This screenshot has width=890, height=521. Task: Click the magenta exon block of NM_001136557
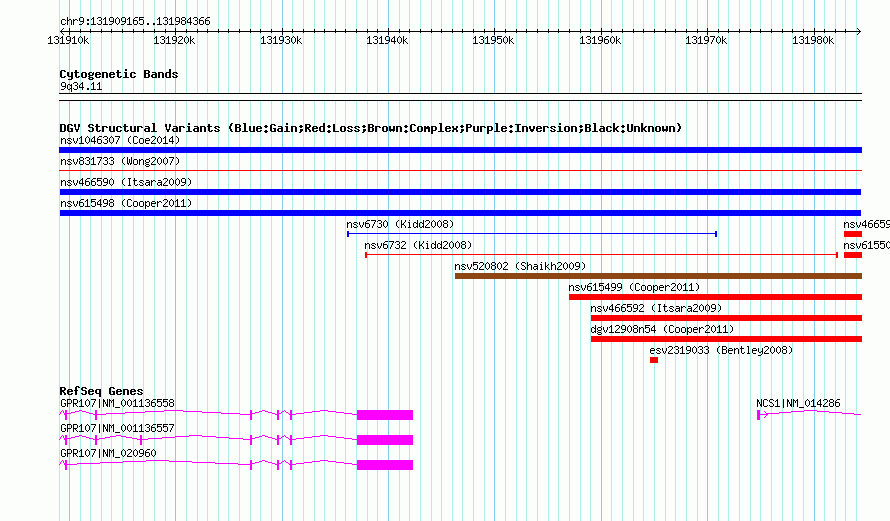point(385,440)
